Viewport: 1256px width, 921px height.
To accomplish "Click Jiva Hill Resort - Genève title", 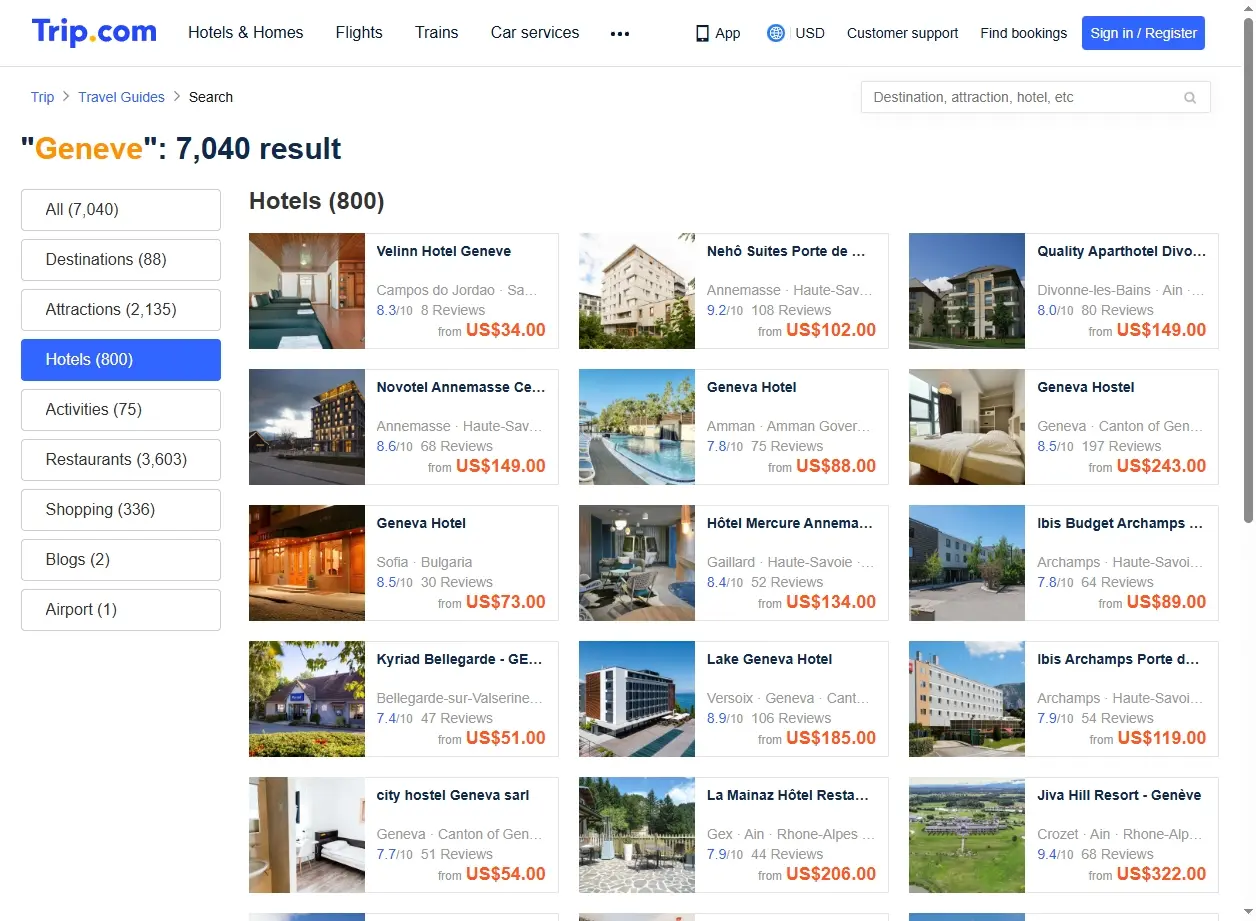I will (x=1119, y=795).
